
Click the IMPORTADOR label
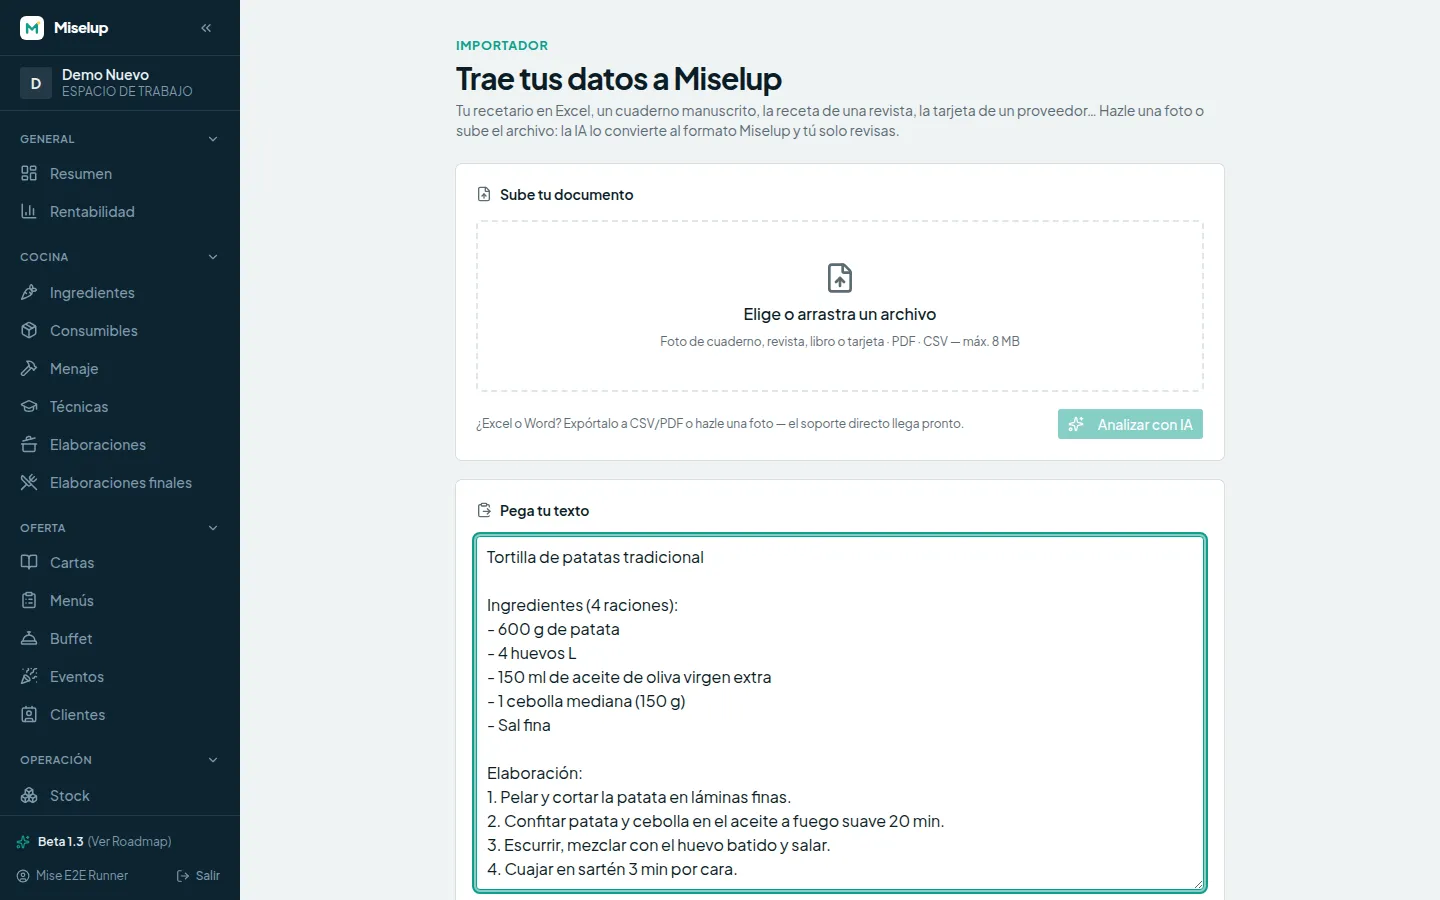pos(502,46)
